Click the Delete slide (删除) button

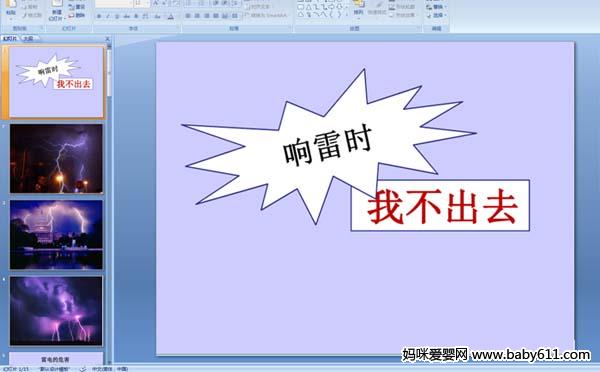(77, 15)
